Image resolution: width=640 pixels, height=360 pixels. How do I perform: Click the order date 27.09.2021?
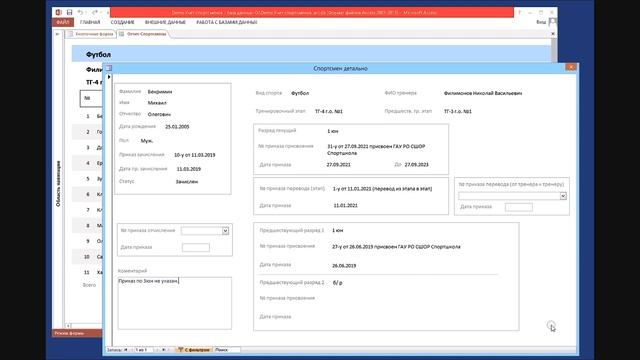(338, 165)
